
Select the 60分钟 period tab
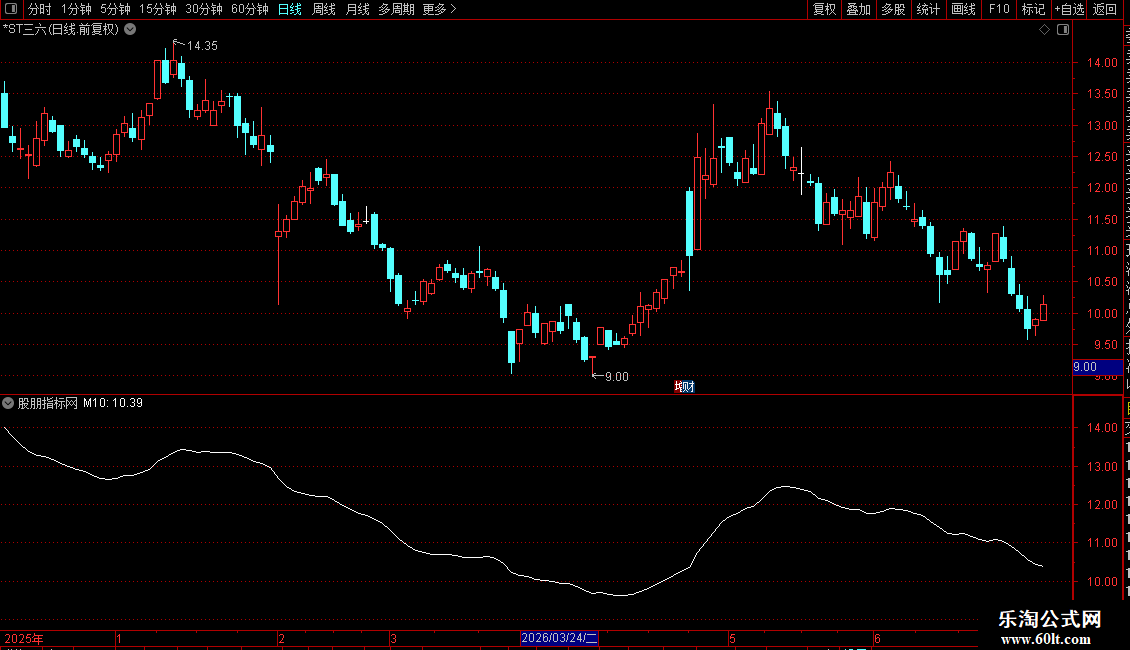click(249, 9)
